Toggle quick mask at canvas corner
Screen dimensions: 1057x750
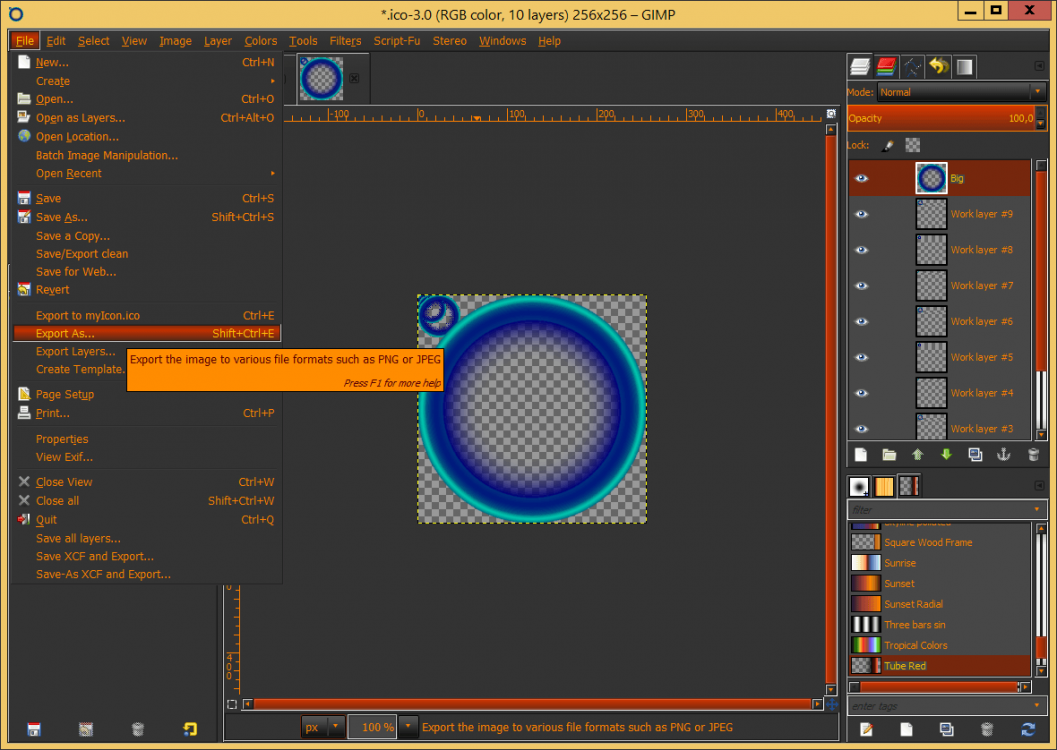click(x=232, y=704)
